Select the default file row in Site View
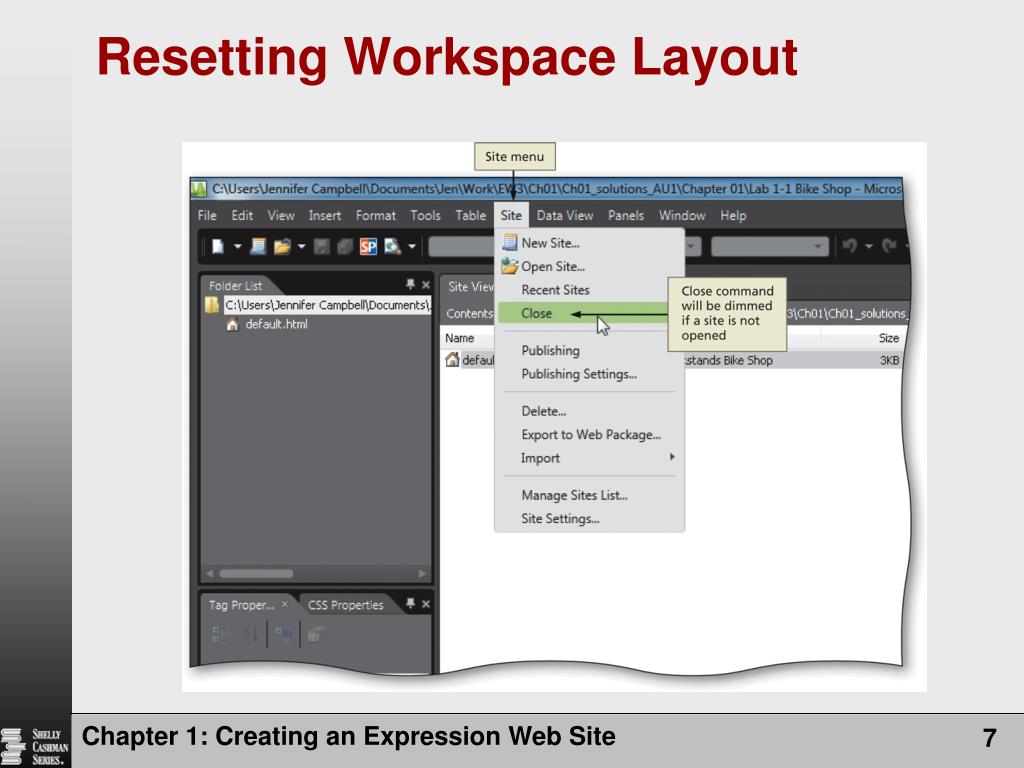The height and width of the screenshot is (768, 1024). [673, 360]
